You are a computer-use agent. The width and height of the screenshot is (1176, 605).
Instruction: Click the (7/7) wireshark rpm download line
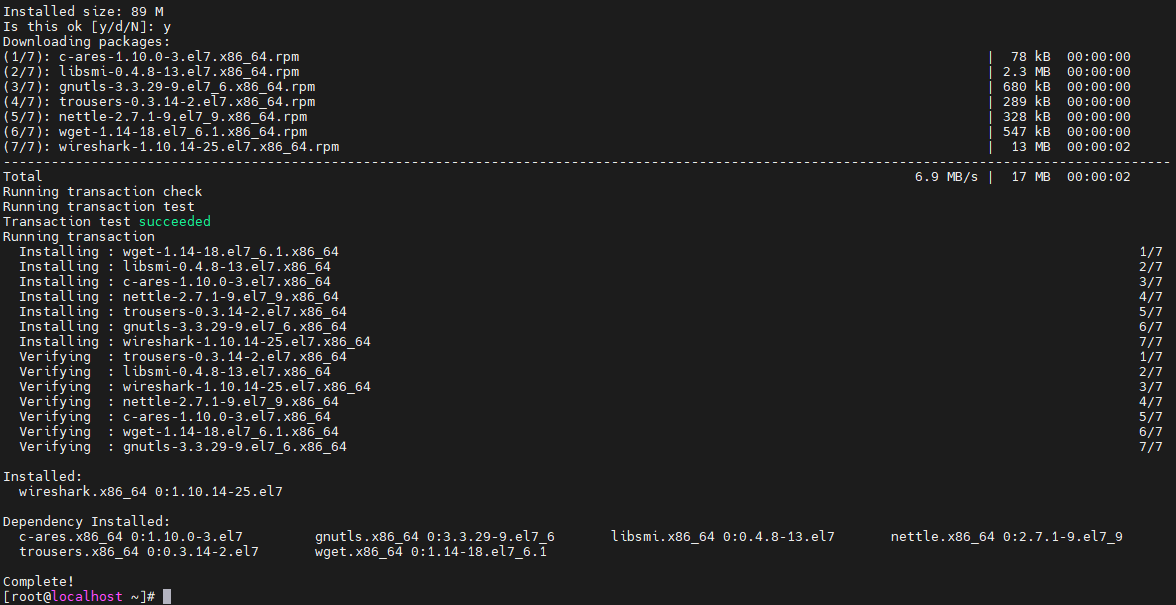(170, 147)
